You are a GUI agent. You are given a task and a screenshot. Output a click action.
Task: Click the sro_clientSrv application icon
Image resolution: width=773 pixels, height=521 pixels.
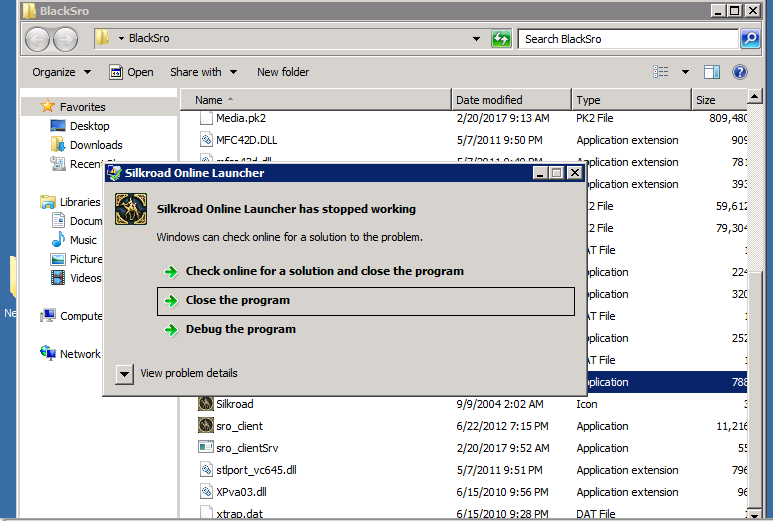pyautogui.click(x=206, y=447)
